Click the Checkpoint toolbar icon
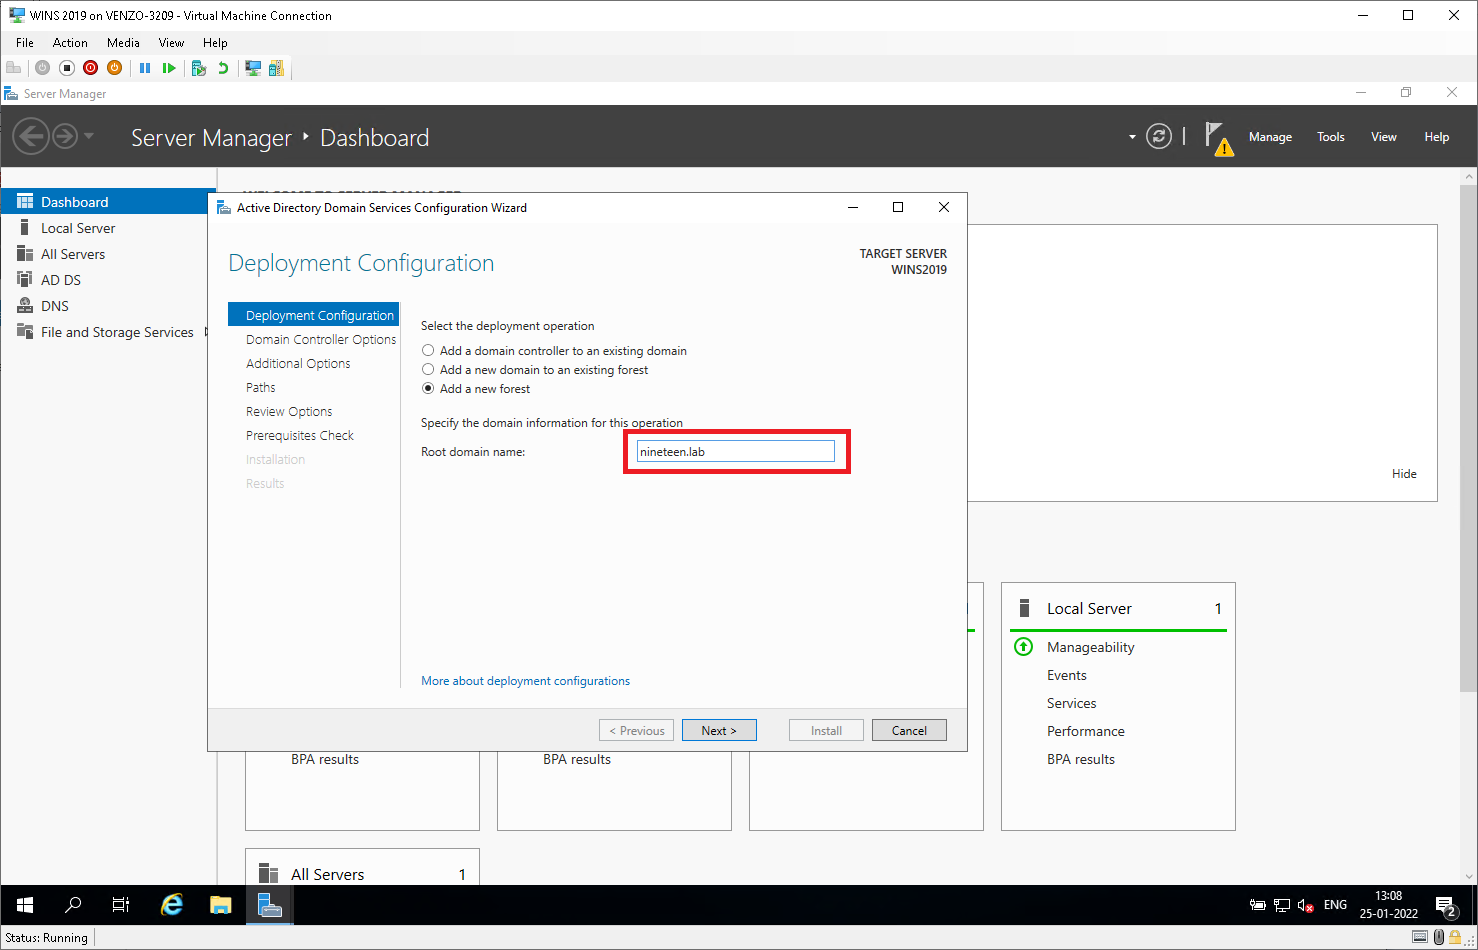Viewport: 1478px width, 950px height. 199,68
